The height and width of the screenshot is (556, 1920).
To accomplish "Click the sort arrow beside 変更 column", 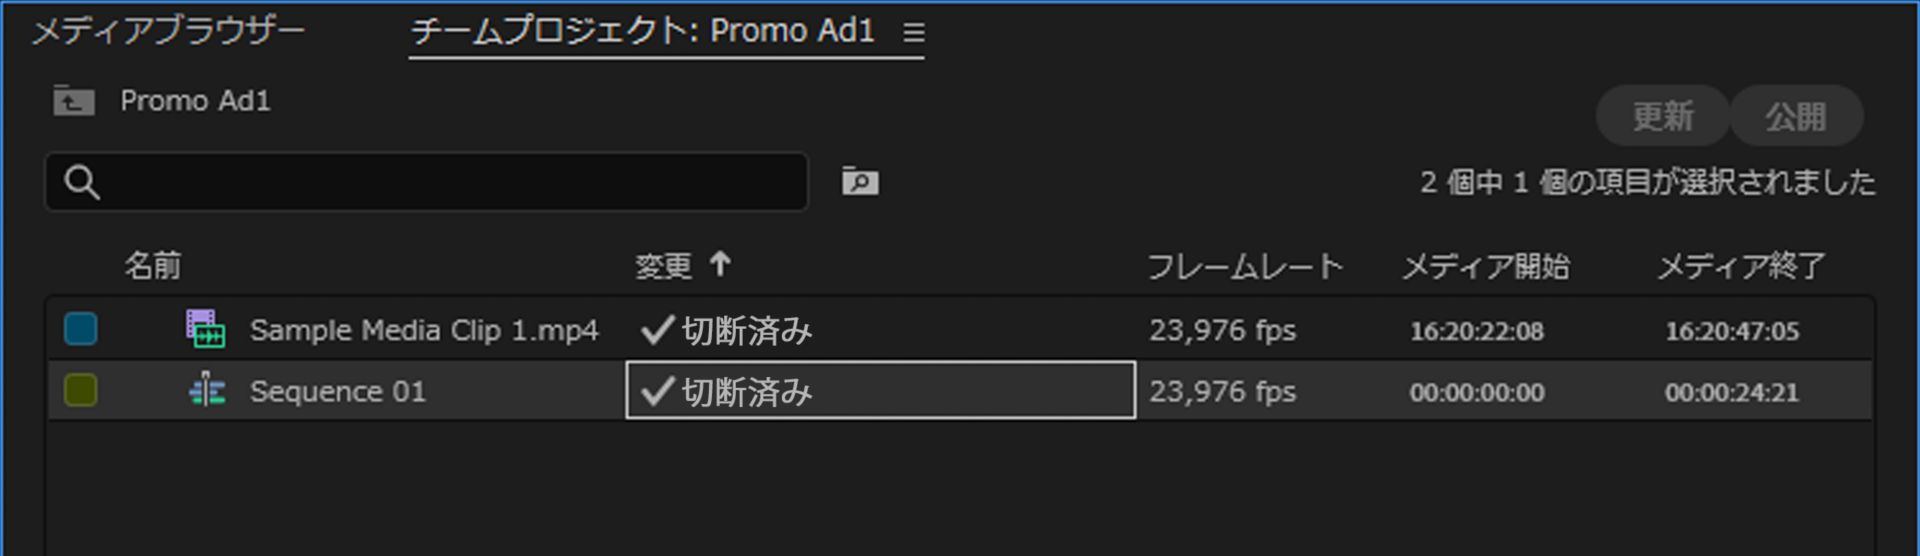I will 720,264.
